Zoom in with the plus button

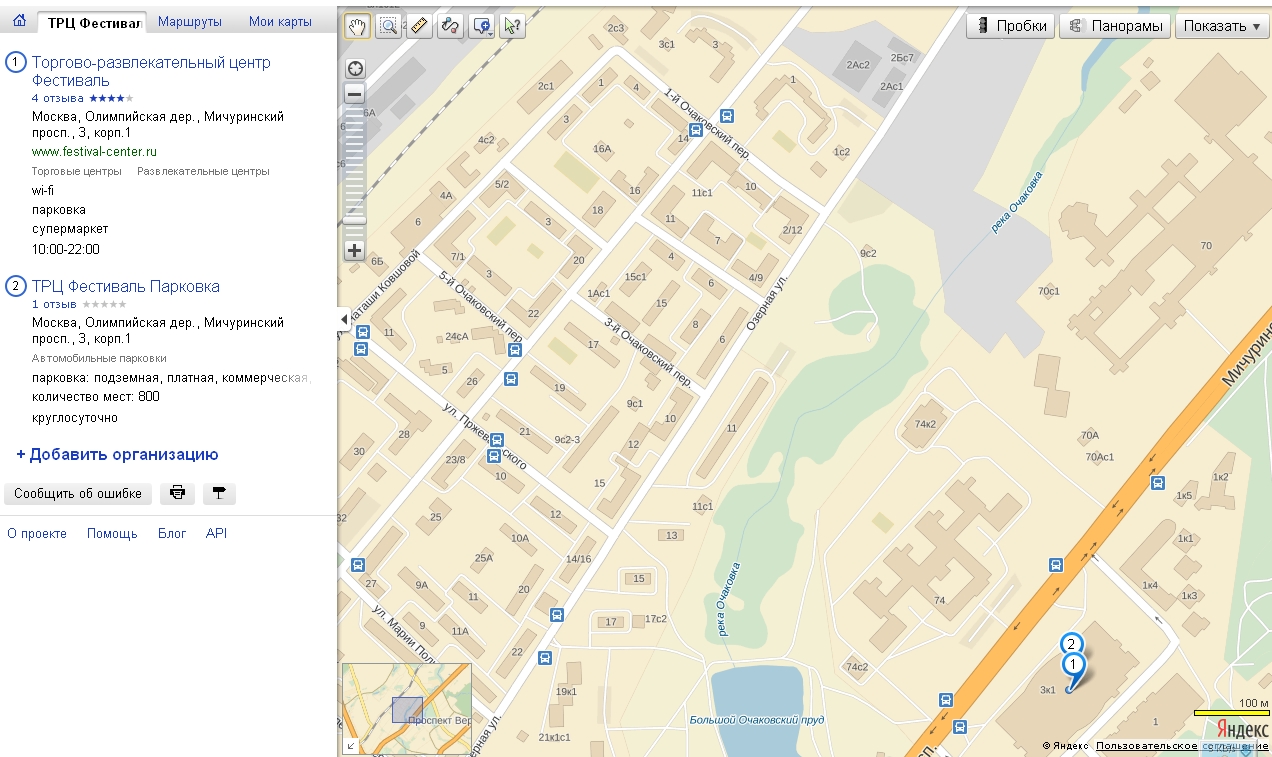click(354, 251)
